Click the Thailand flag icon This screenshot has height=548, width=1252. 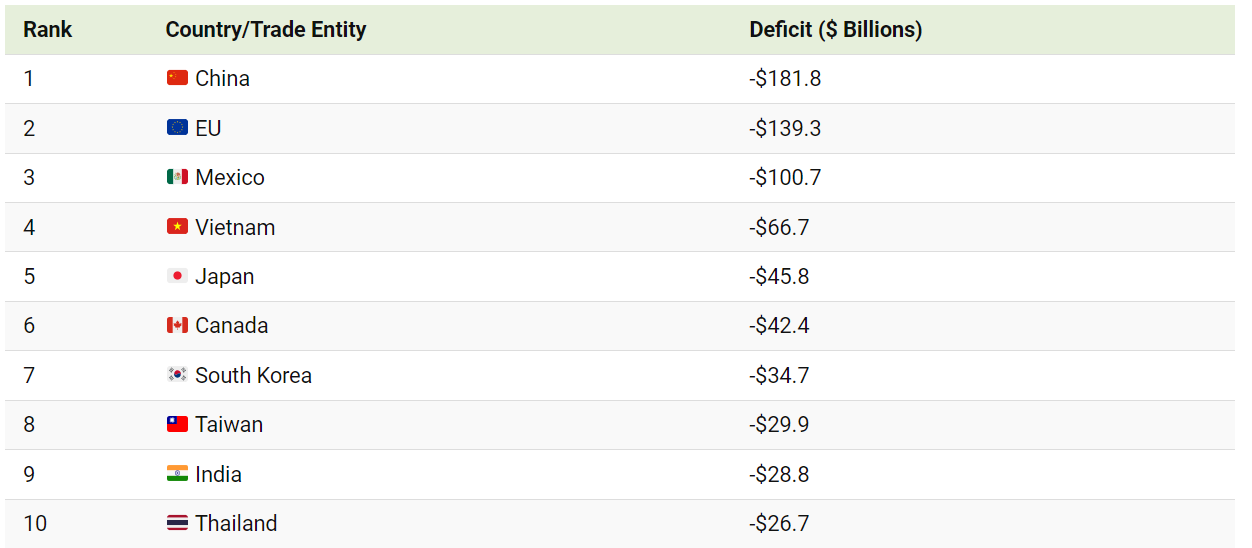point(177,523)
